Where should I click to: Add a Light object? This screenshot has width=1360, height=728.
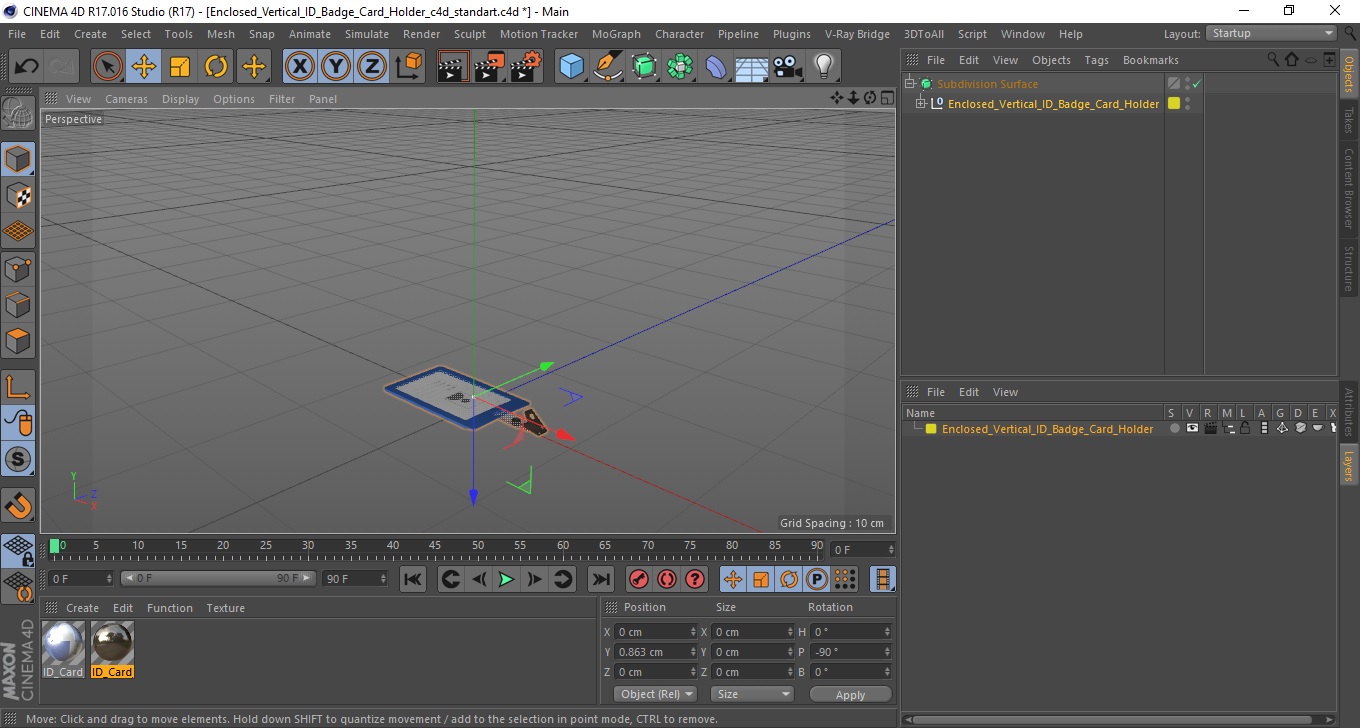(824, 67)
